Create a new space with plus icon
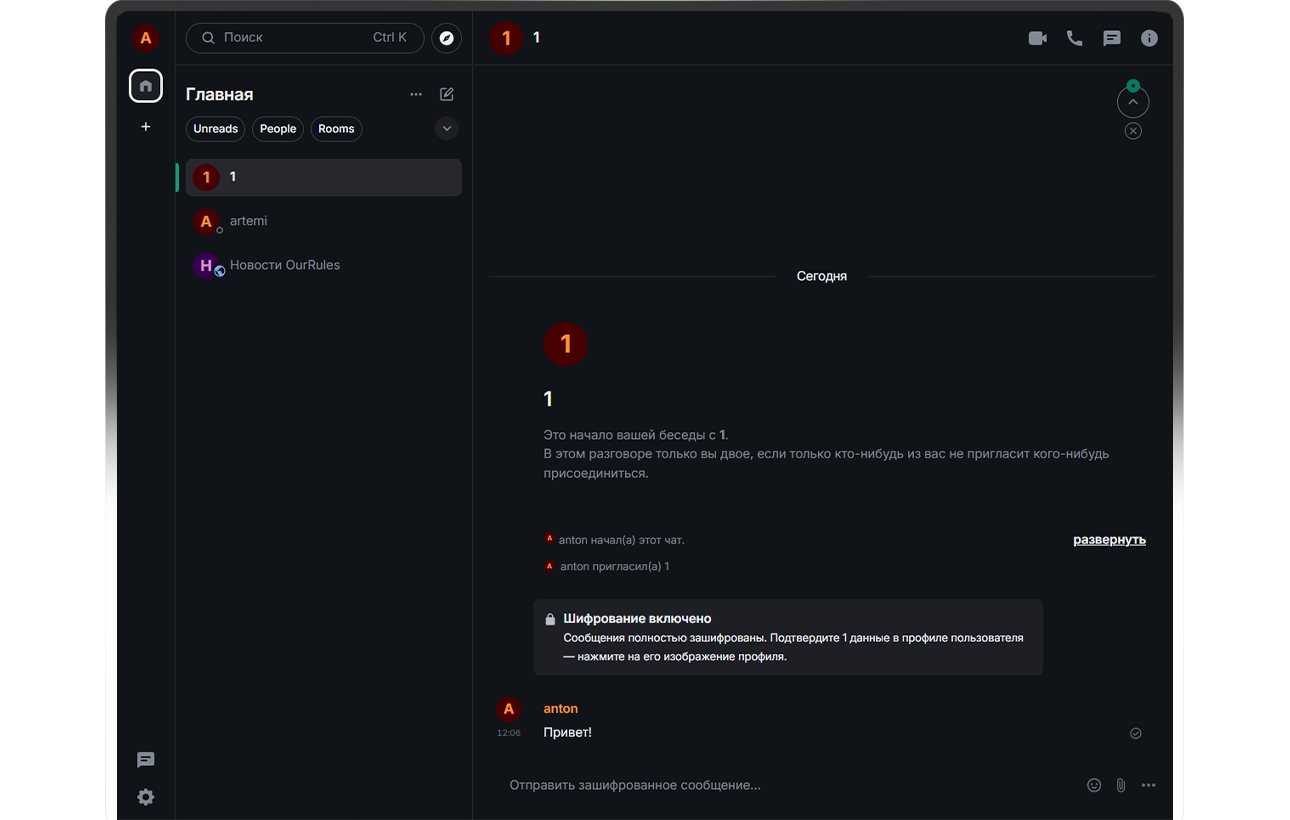The image size is (1290, 820). pyautogui.click(x=146, y=127)
